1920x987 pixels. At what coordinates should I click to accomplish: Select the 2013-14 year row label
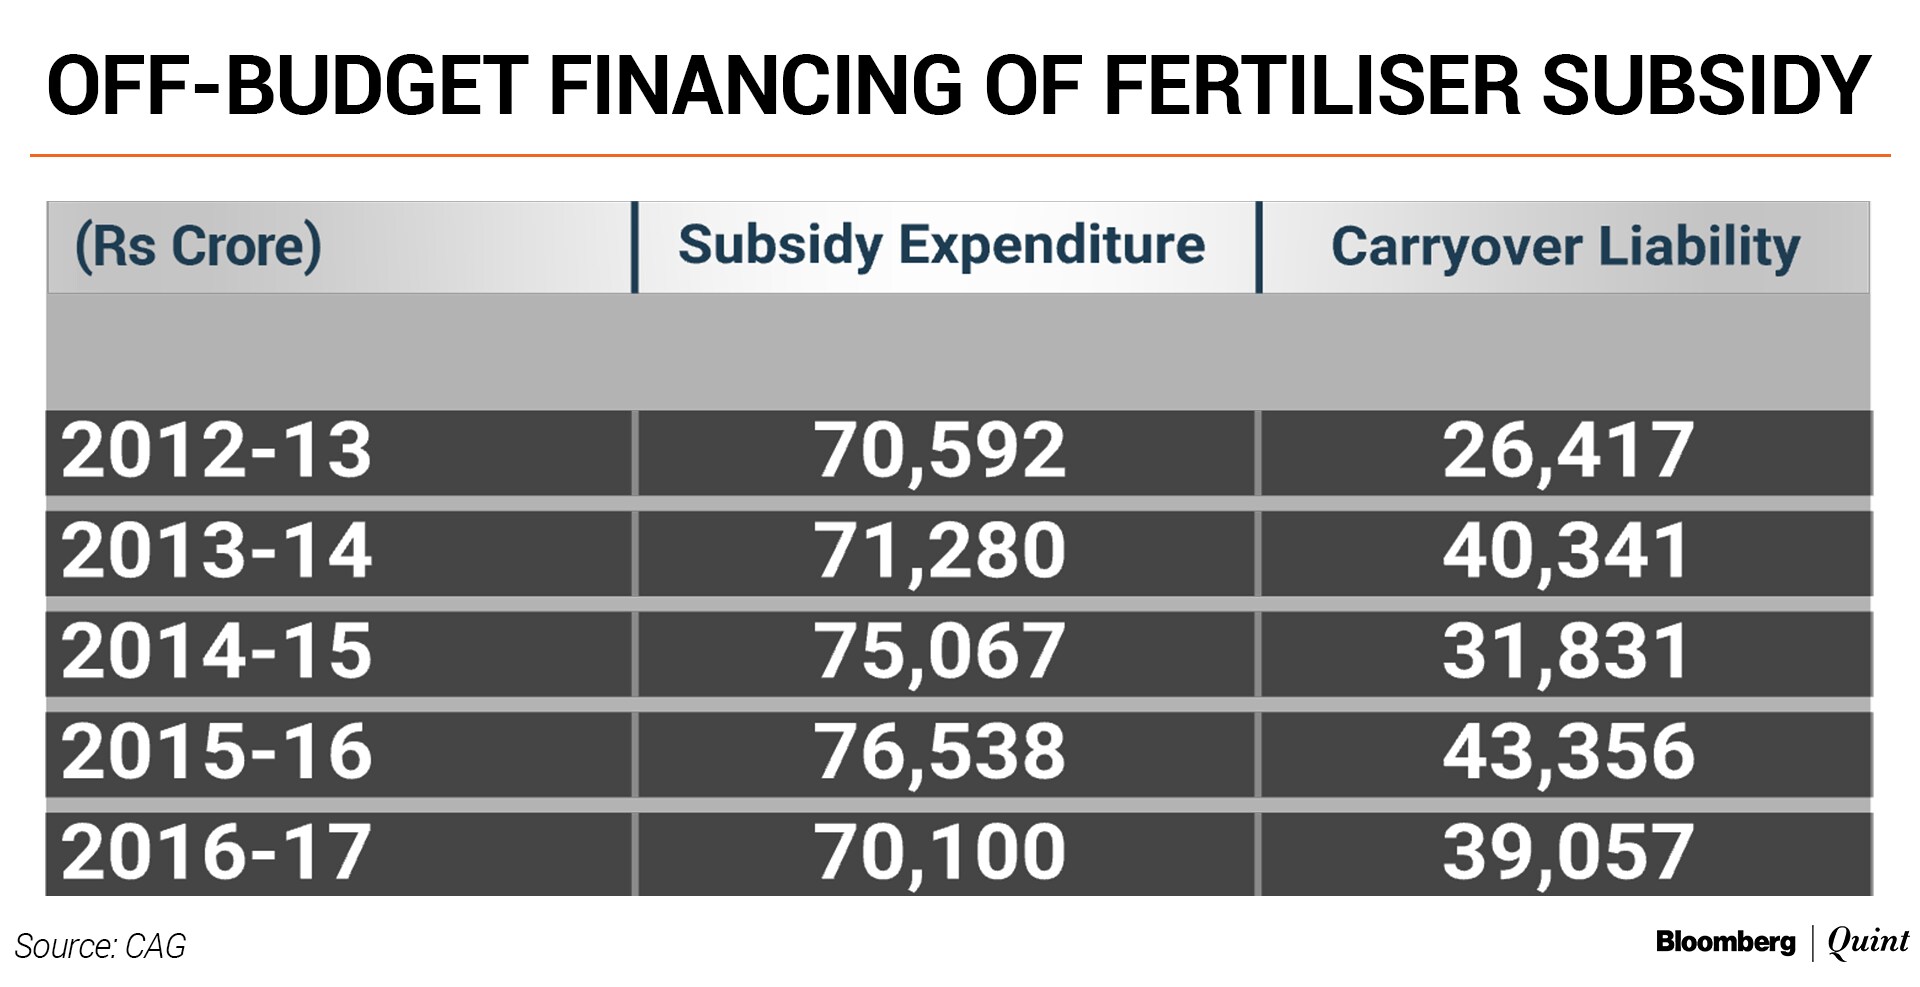click(x=216, y=552)
